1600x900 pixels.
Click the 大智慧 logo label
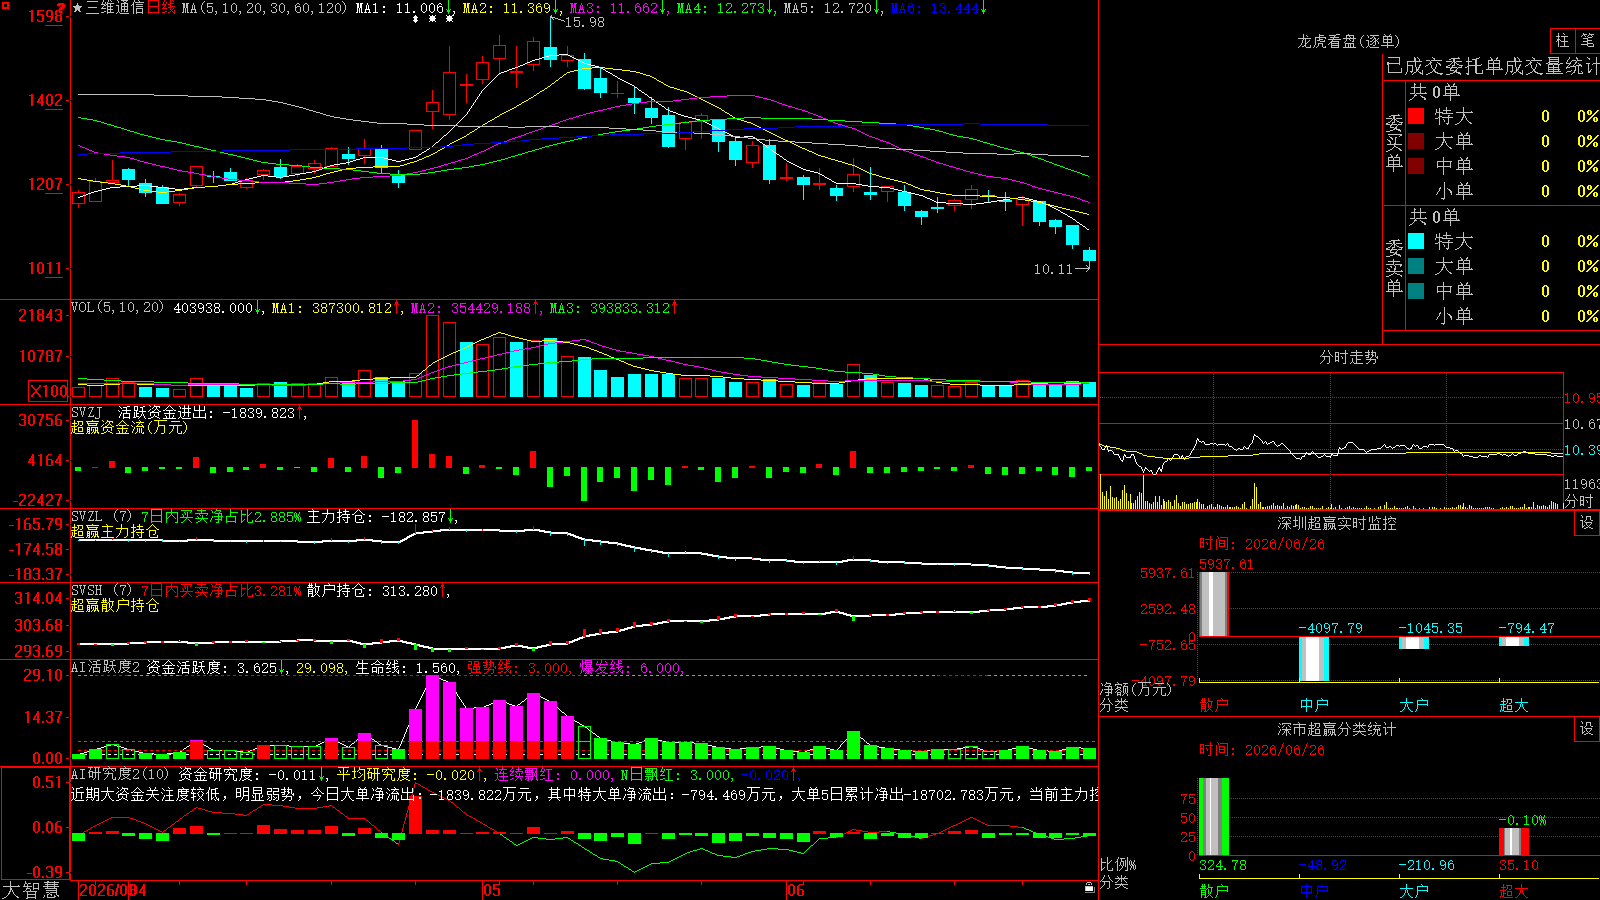[31, 890]
